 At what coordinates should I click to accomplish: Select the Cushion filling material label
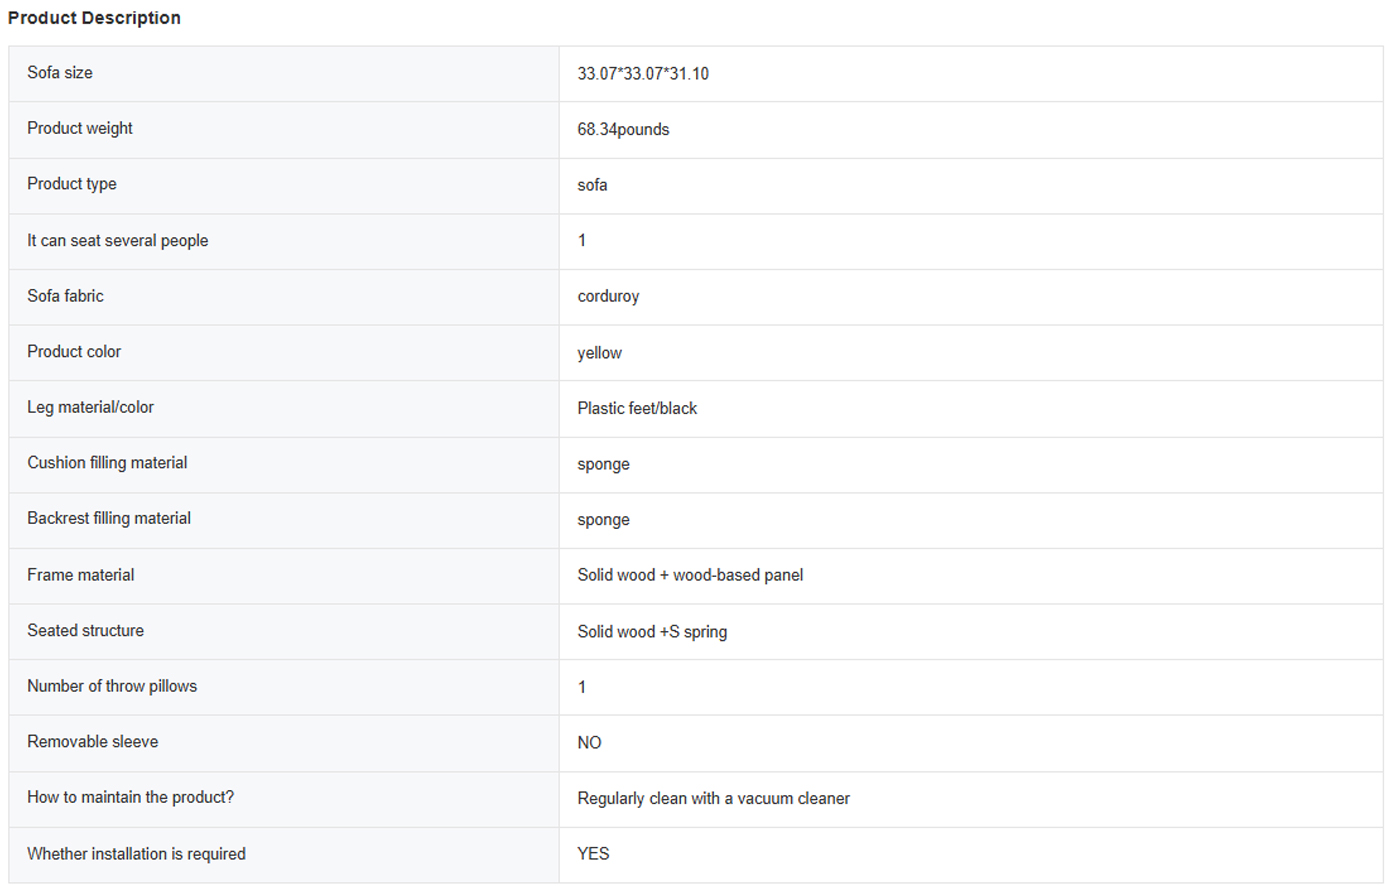[107, 463]
